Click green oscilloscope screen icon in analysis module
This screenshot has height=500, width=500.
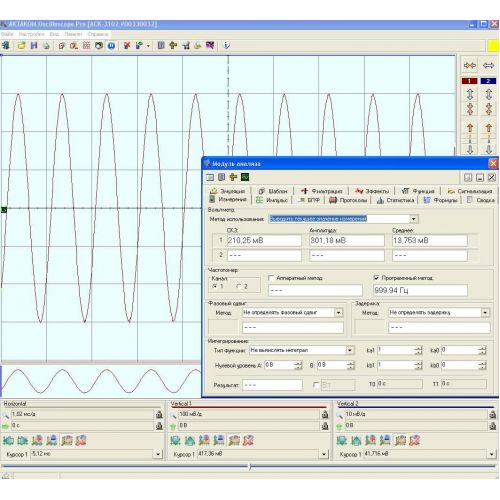click(x=245, y=177)
